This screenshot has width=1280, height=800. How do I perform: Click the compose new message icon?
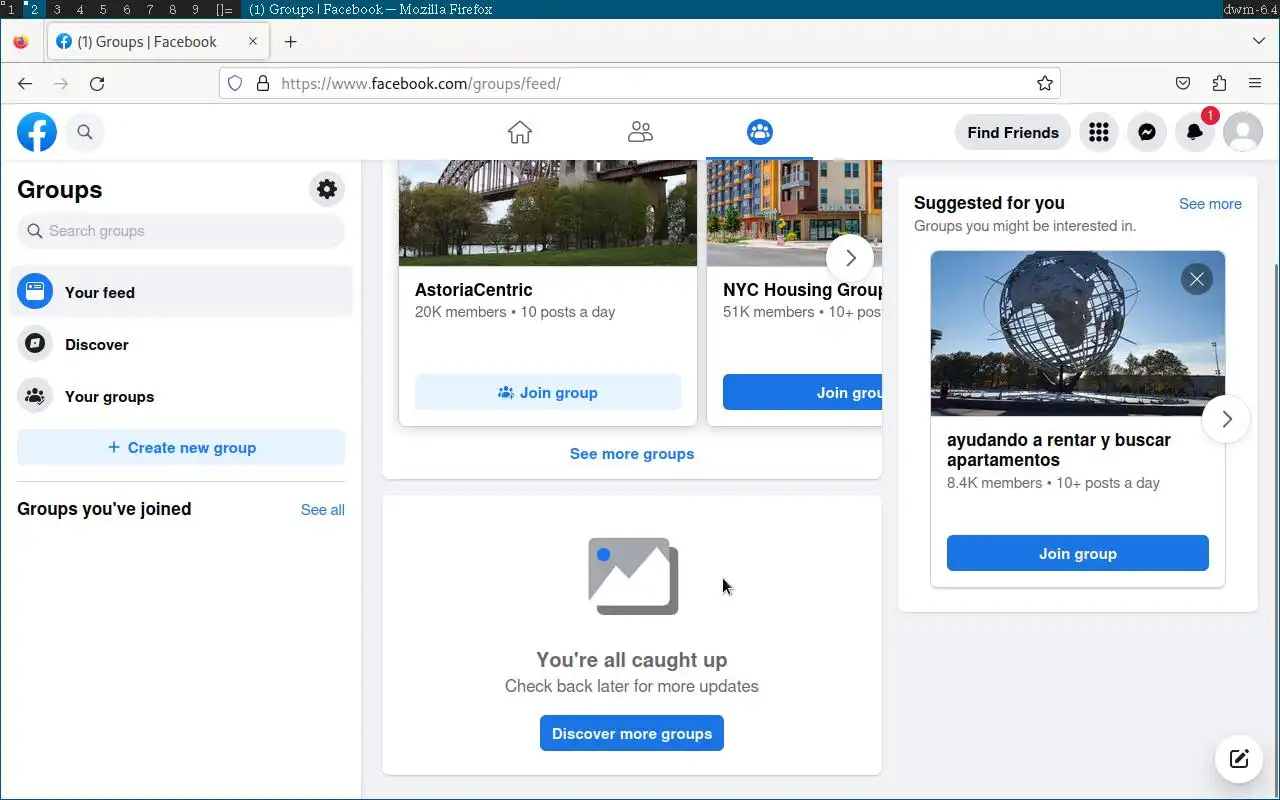pos(1239,759)
